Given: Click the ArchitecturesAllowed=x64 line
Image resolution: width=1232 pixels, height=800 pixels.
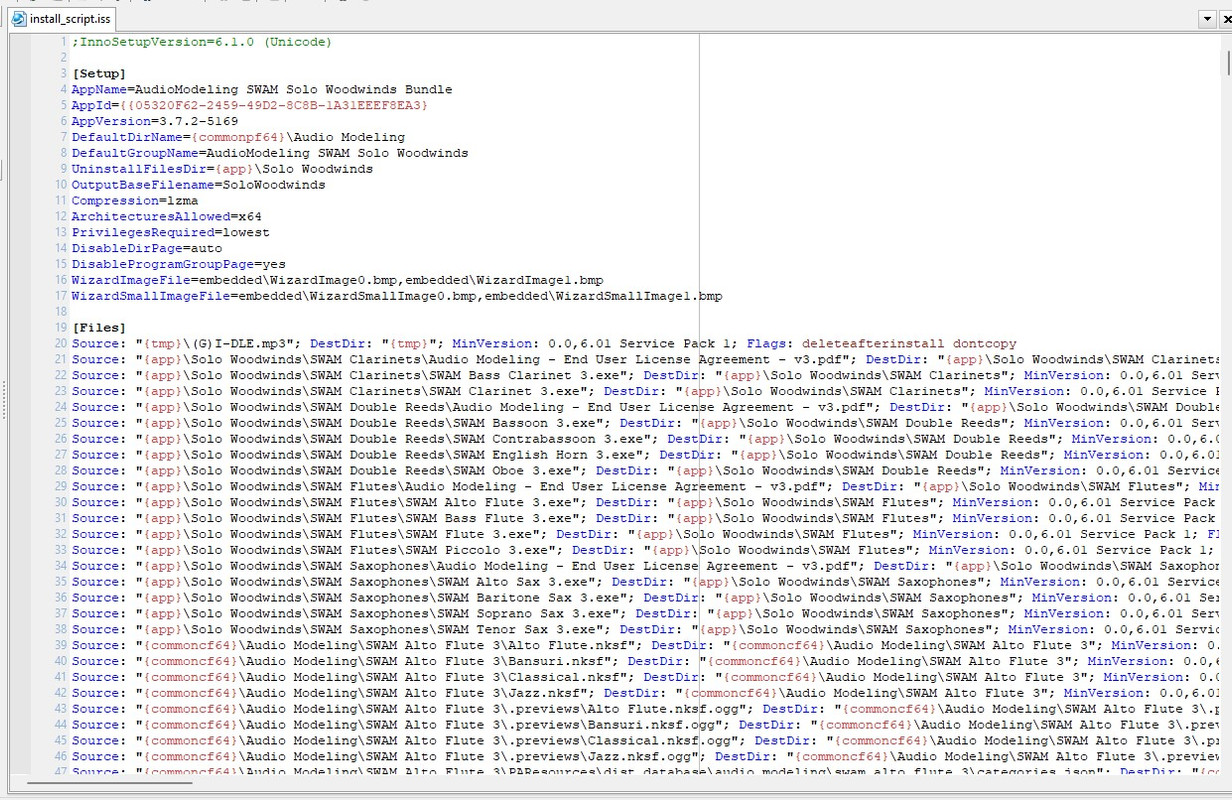Looking at the screenshot, I should [x=167, y=218].
